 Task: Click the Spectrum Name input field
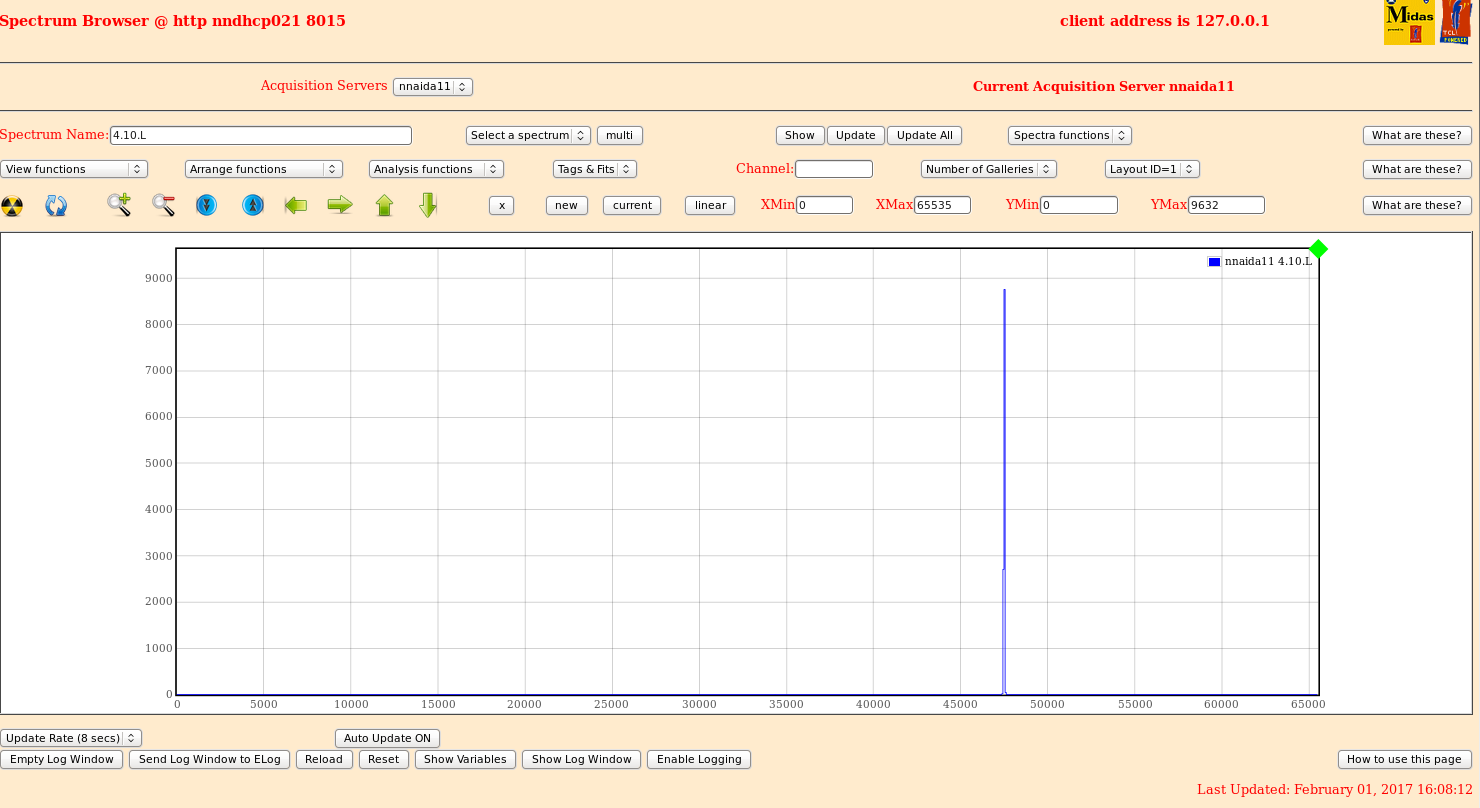(260, 135)
